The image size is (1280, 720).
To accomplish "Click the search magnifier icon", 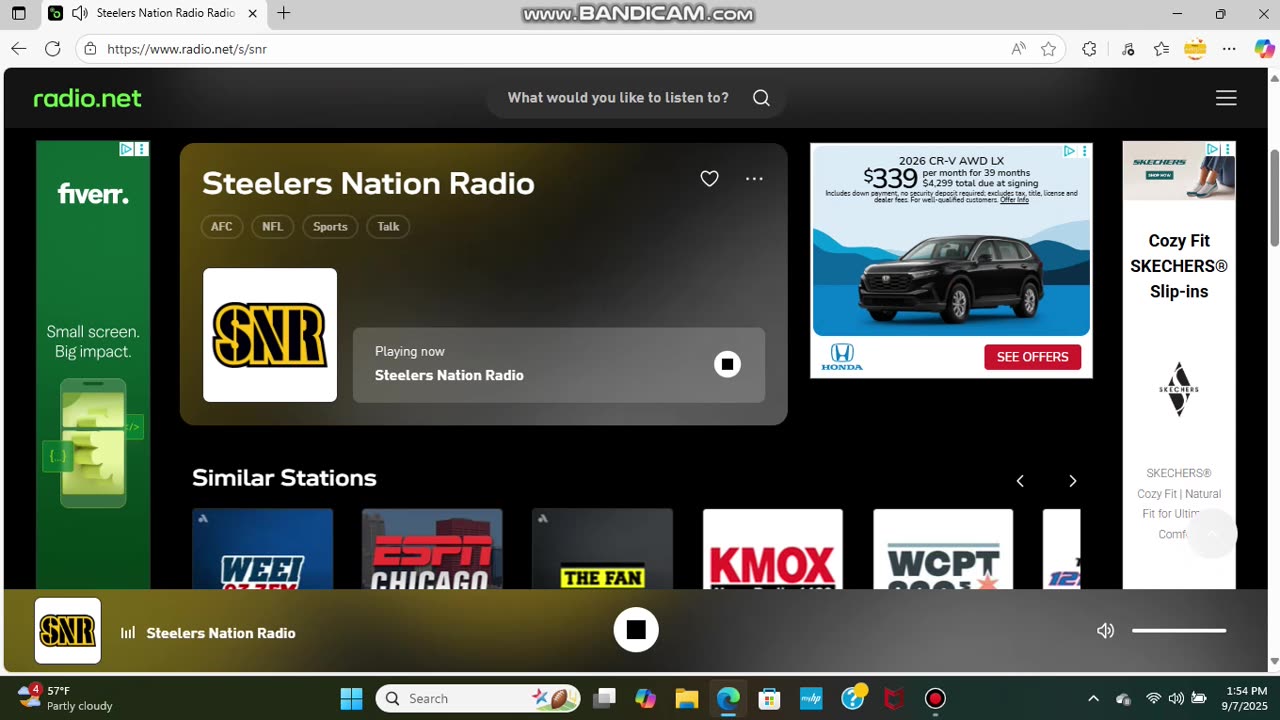I will [x=761, y=98].
